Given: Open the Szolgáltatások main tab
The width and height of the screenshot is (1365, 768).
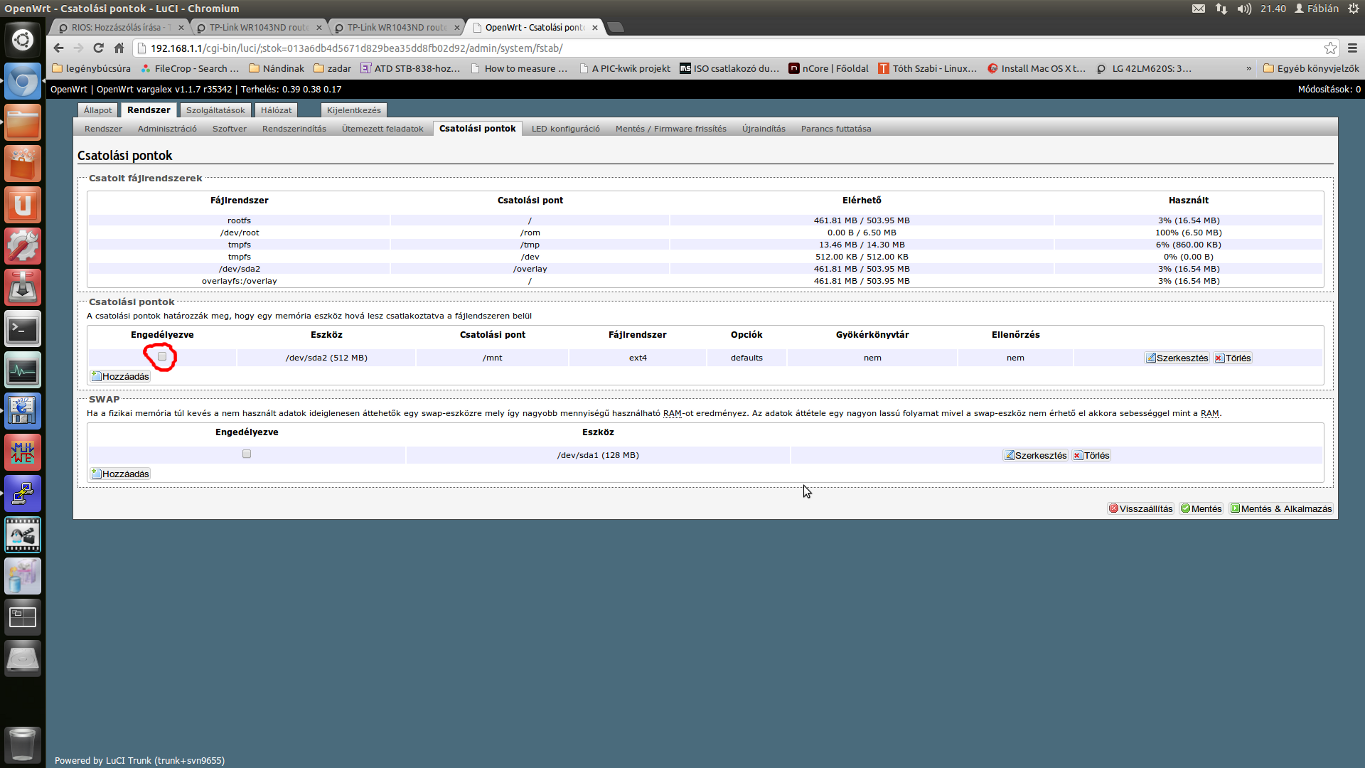Looking at the screenshot, I should click(214, 110).
